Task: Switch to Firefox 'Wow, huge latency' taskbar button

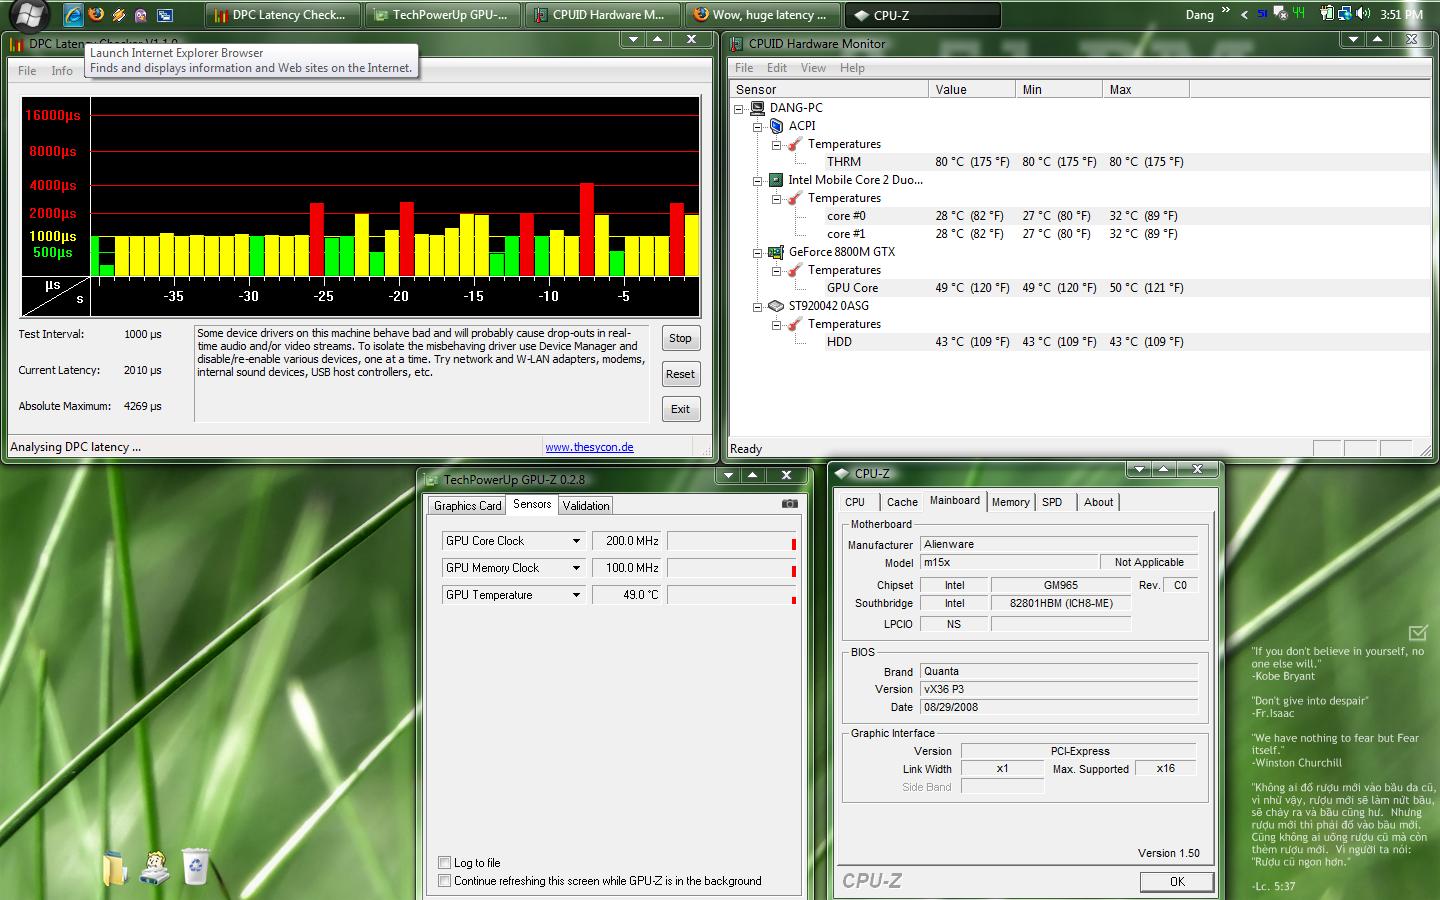Action: [x=762, y=15]
